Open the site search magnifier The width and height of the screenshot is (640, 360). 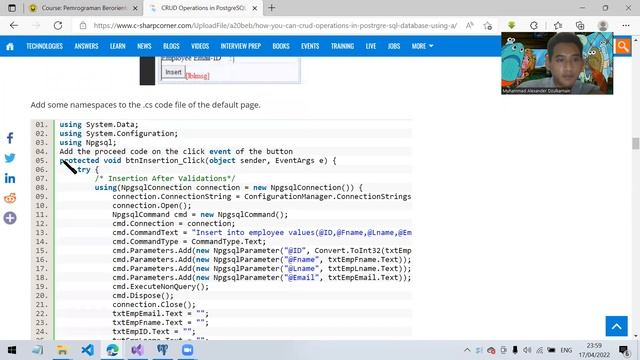point(623,46)
